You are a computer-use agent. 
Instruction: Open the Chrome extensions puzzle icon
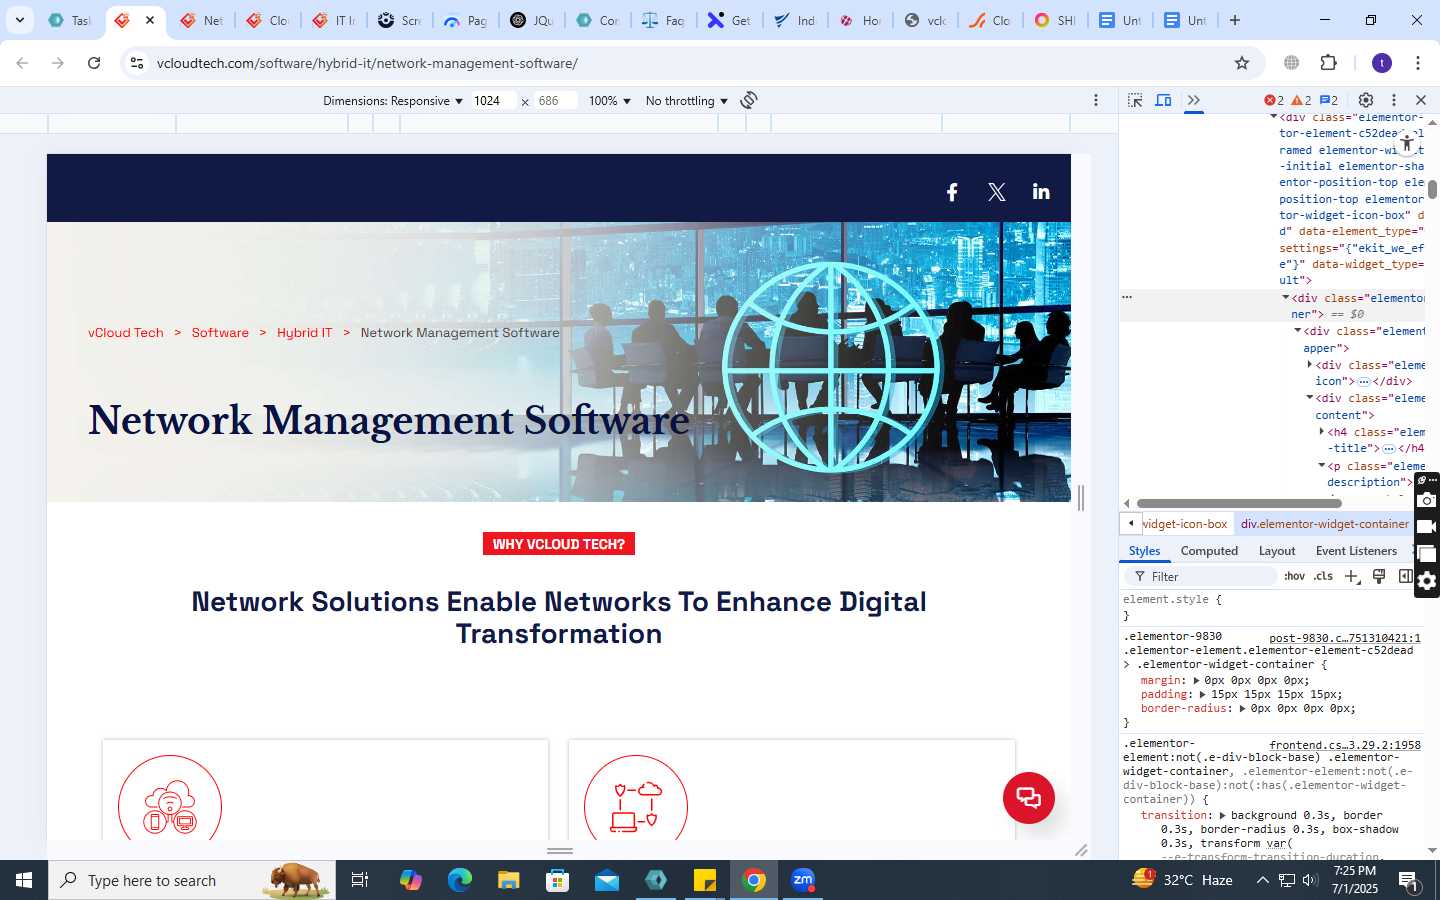click(1328, 63)
